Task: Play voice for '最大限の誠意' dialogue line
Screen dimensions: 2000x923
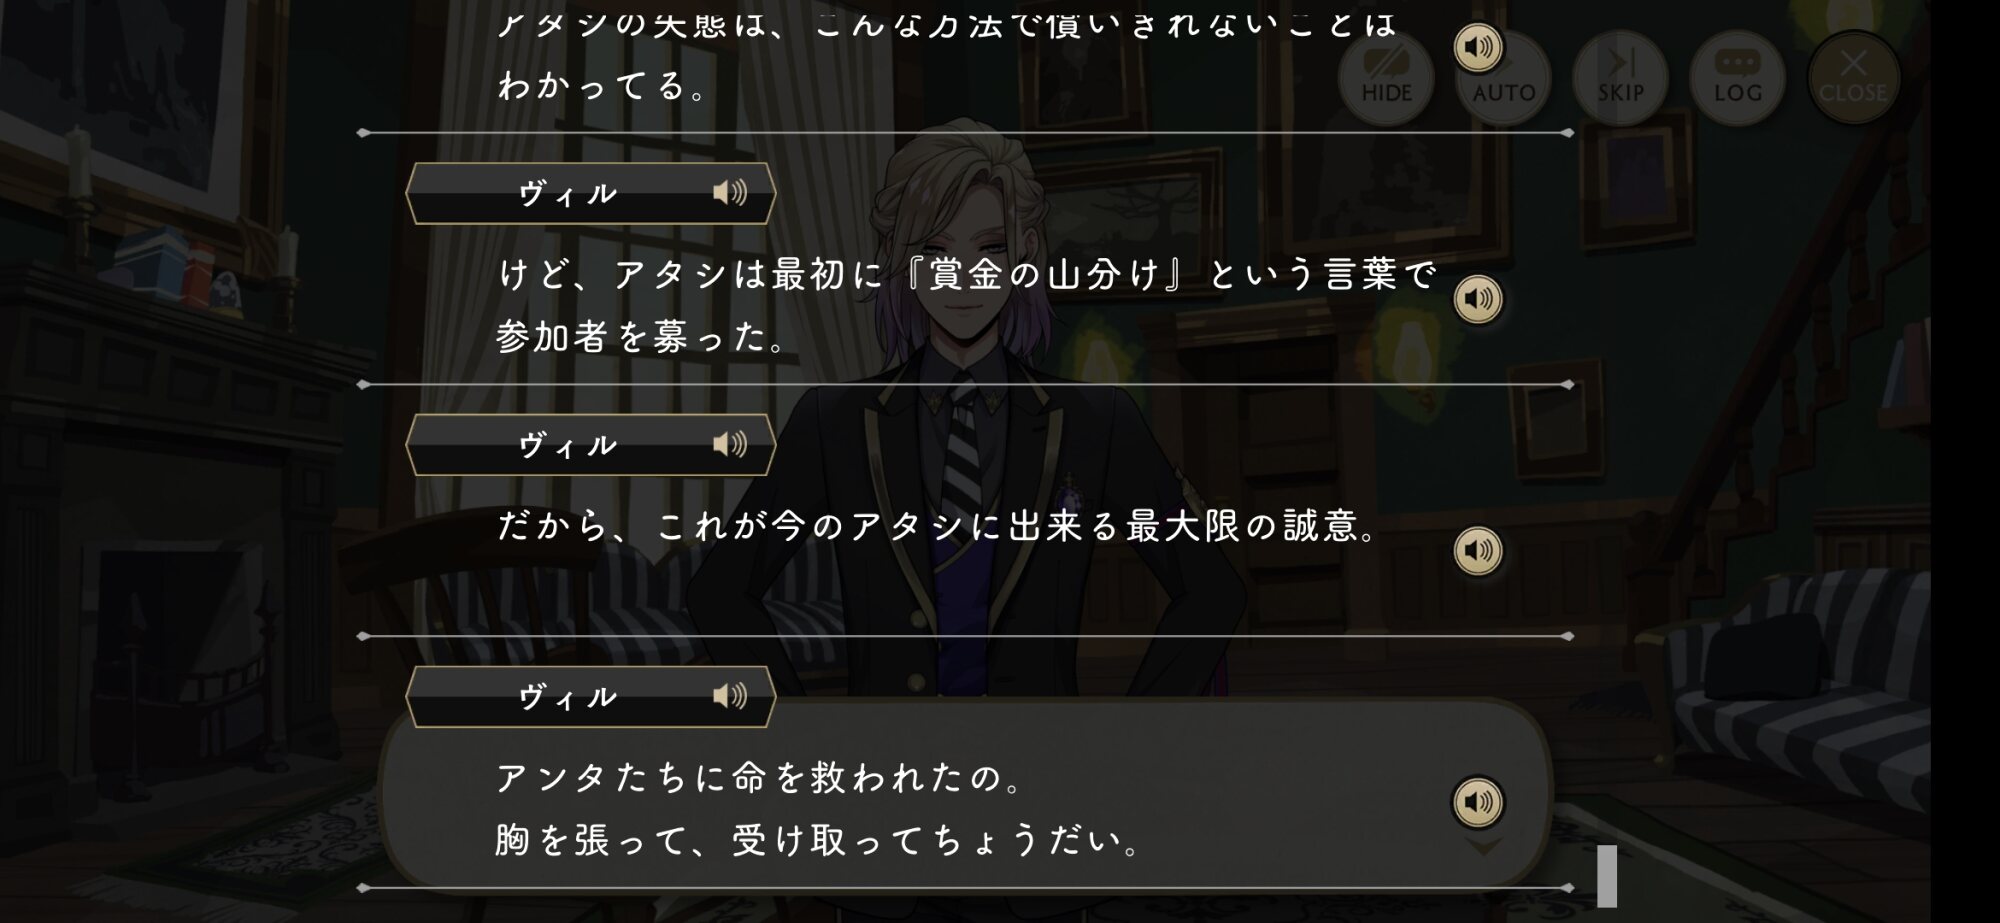Action: (x=1477, y=551)
